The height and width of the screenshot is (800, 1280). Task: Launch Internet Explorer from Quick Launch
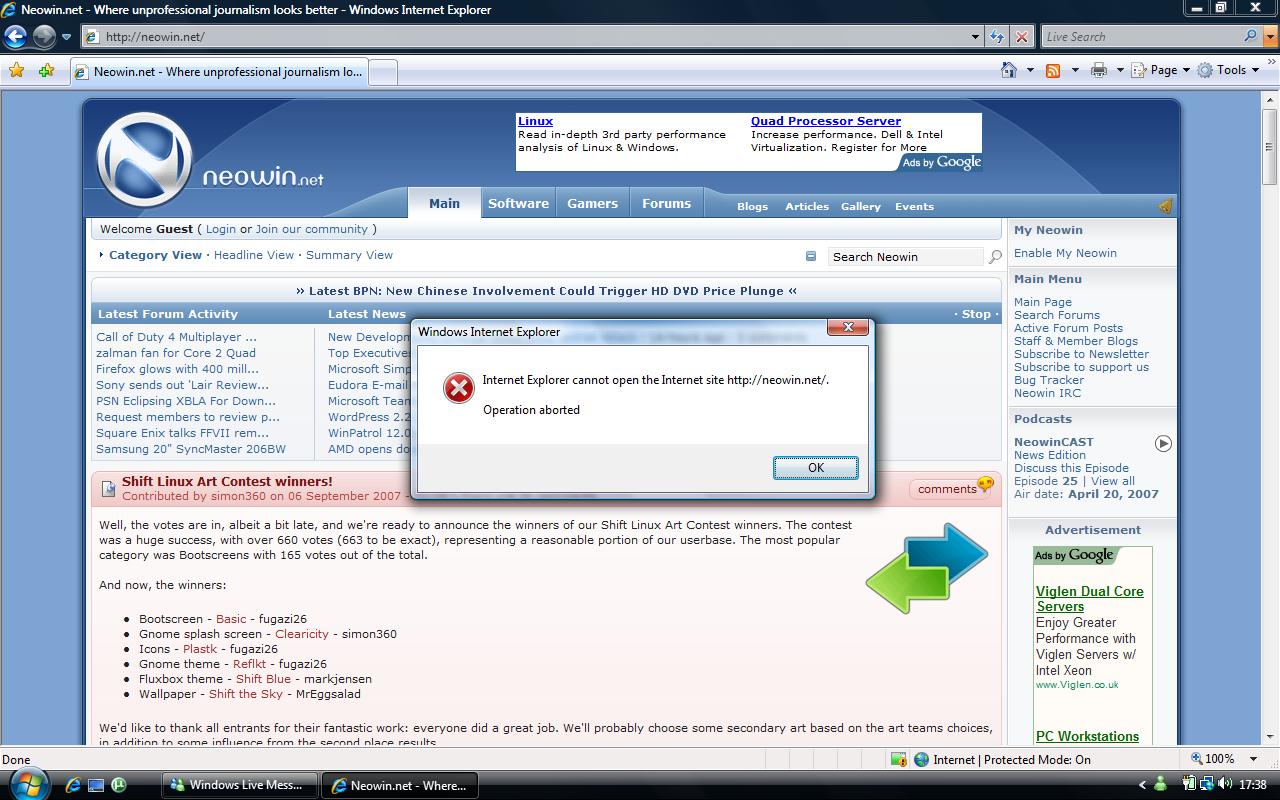pos(73,785)
